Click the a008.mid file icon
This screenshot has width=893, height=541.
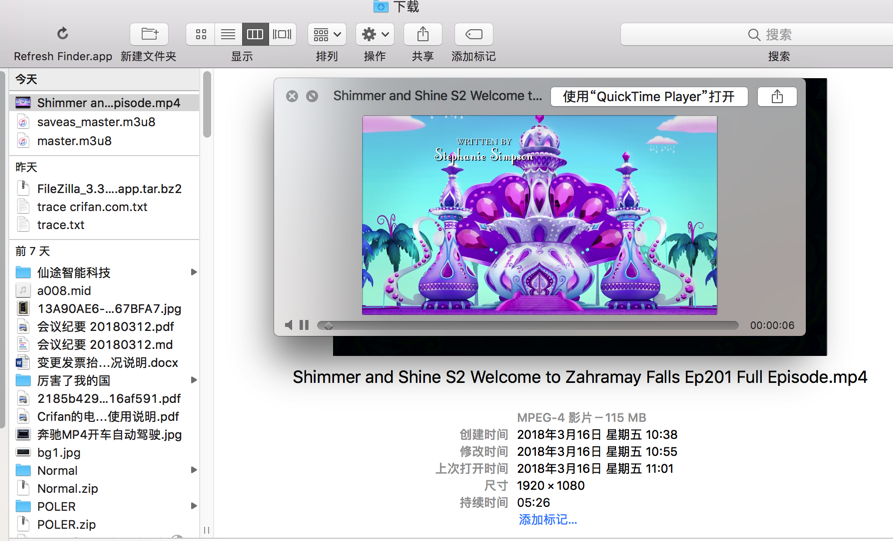[x=23, y=290]
